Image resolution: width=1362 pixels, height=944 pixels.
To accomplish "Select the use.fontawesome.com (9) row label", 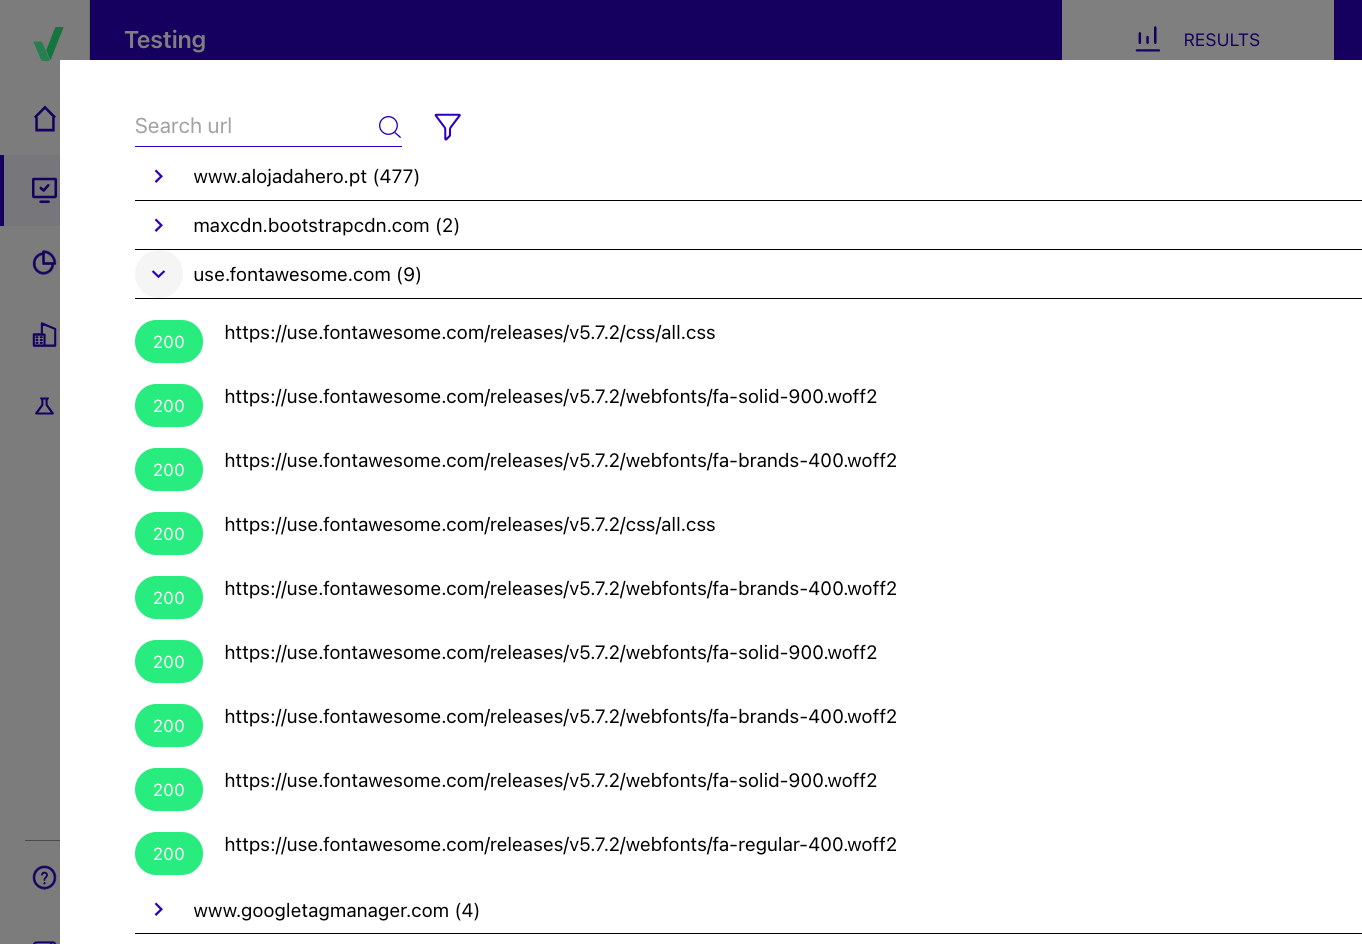I will coord(307,274).
